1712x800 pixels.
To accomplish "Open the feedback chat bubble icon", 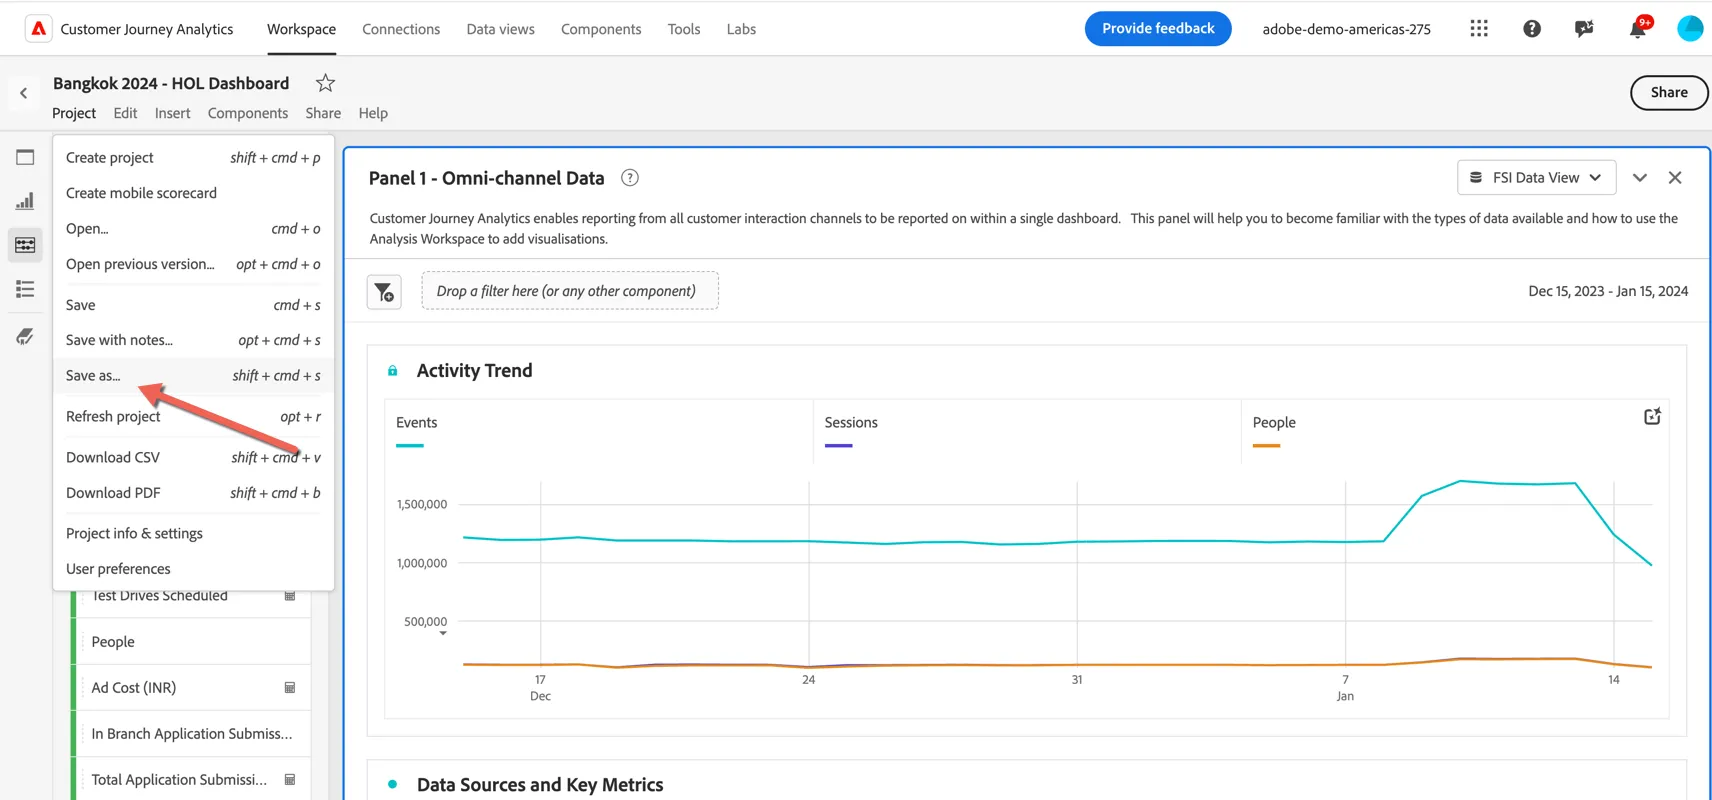I will point(1584,29).
